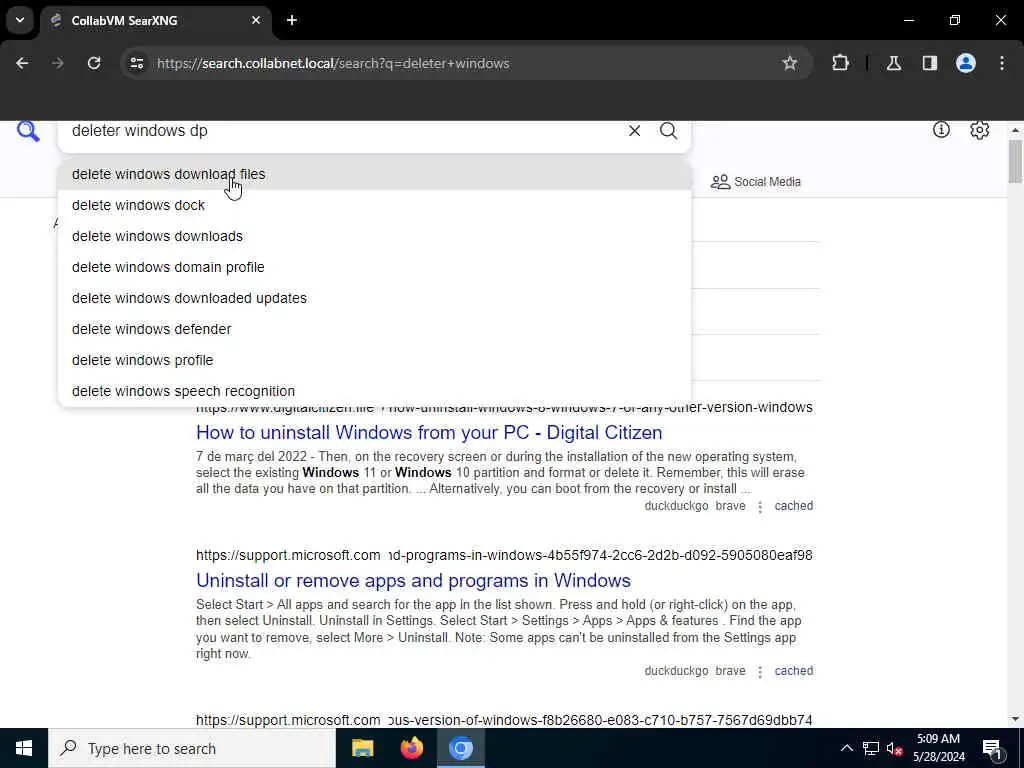Click the scrollbar down arrow
The width and height of the screenshot is (1024, 768).
click(1015, 719)
